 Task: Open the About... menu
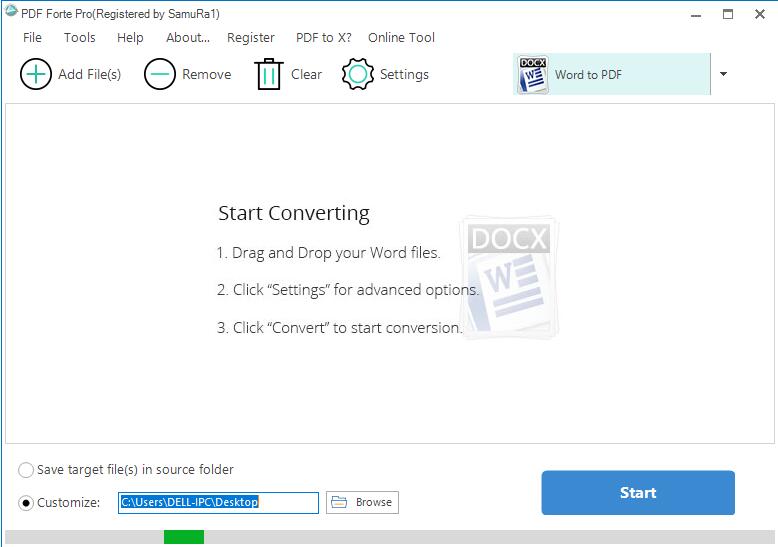click(x=188, y=38)
